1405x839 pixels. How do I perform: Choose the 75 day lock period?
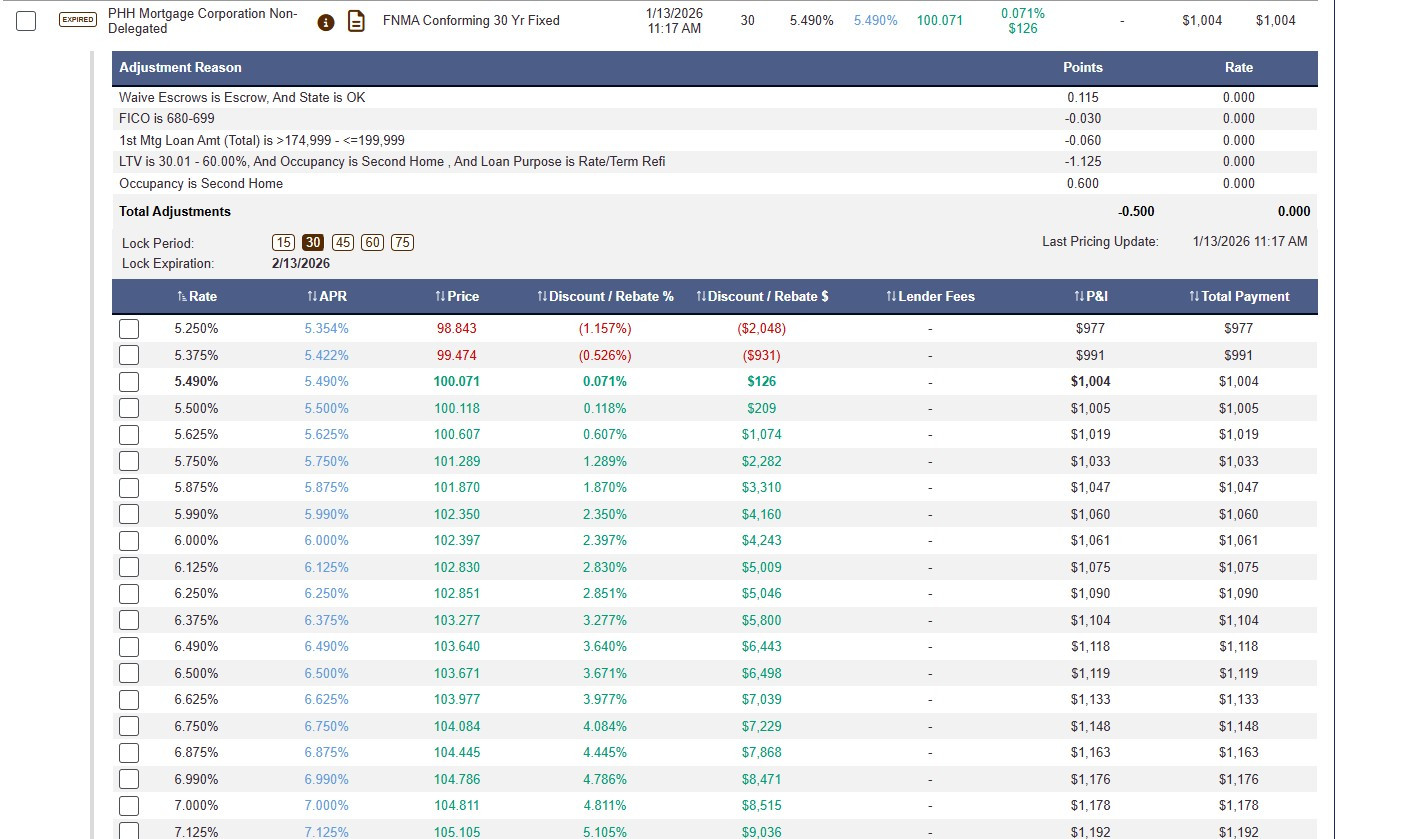[x=402, y=242]
